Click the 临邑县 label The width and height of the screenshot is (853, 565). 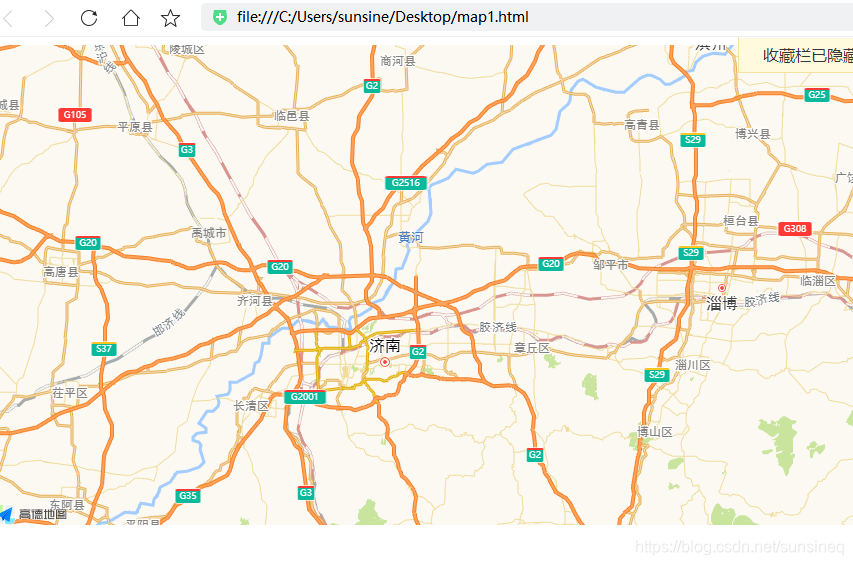292,116
